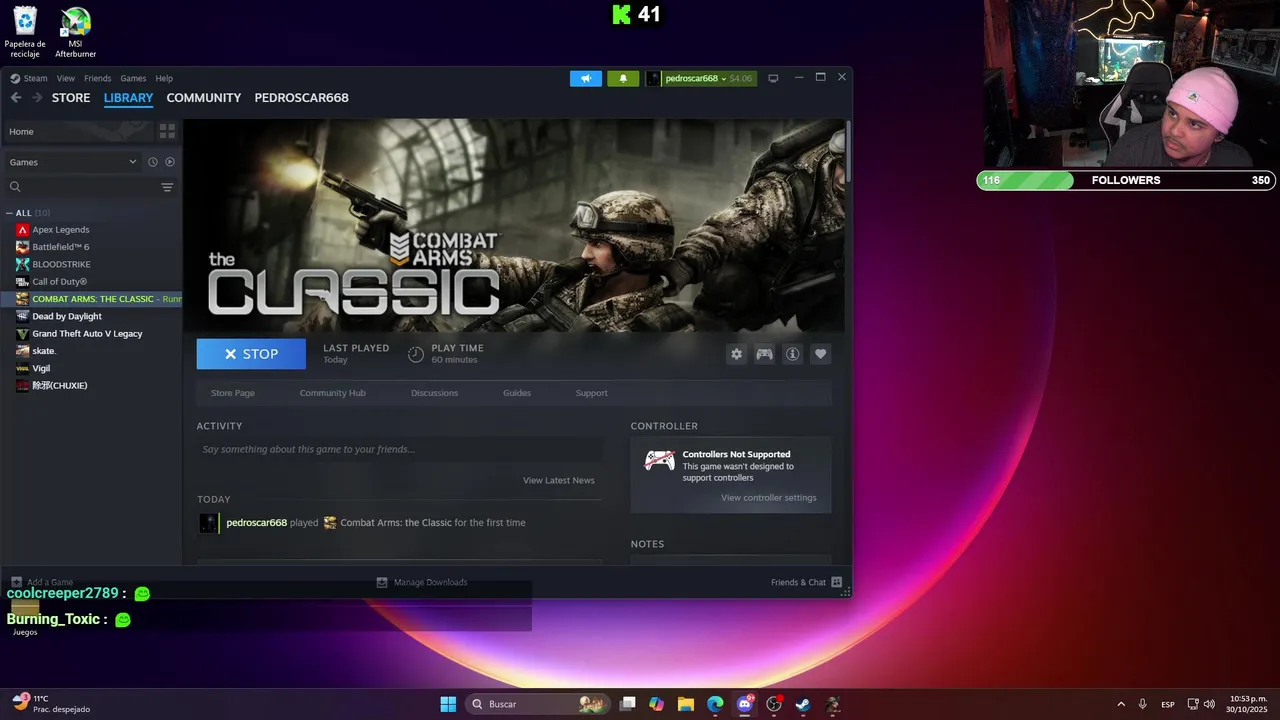Click the STOP game button
The width and height of the screenshot is (1280, 720).
coord(251,354)
